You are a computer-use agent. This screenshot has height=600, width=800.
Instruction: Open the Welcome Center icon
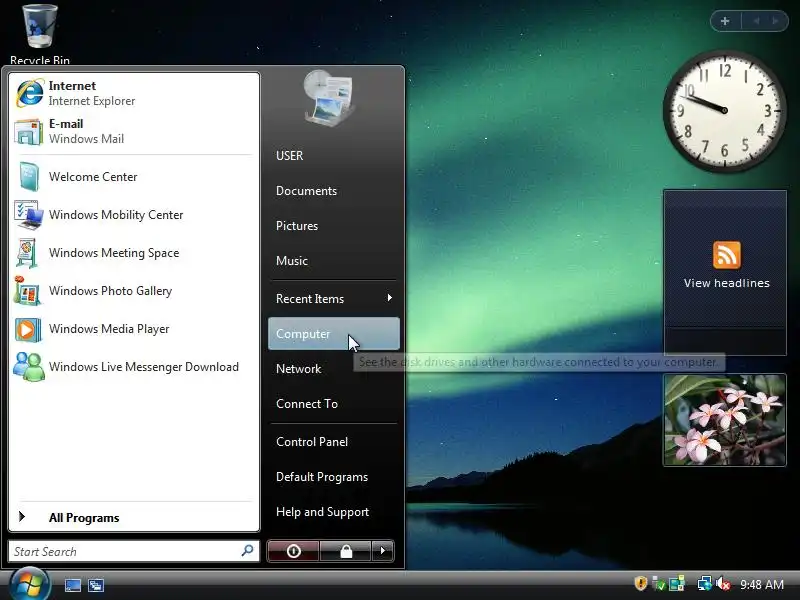pyautogui.click(x=29, y=177)
